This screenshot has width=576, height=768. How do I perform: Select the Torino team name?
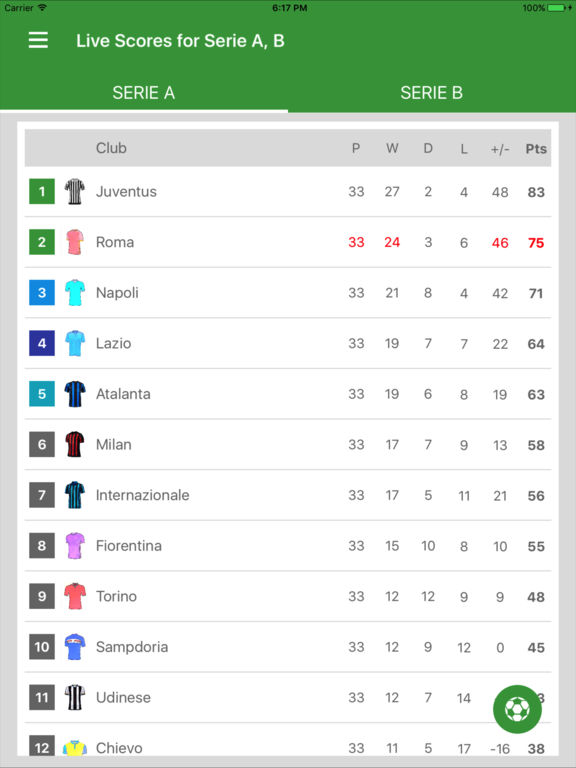116,597
